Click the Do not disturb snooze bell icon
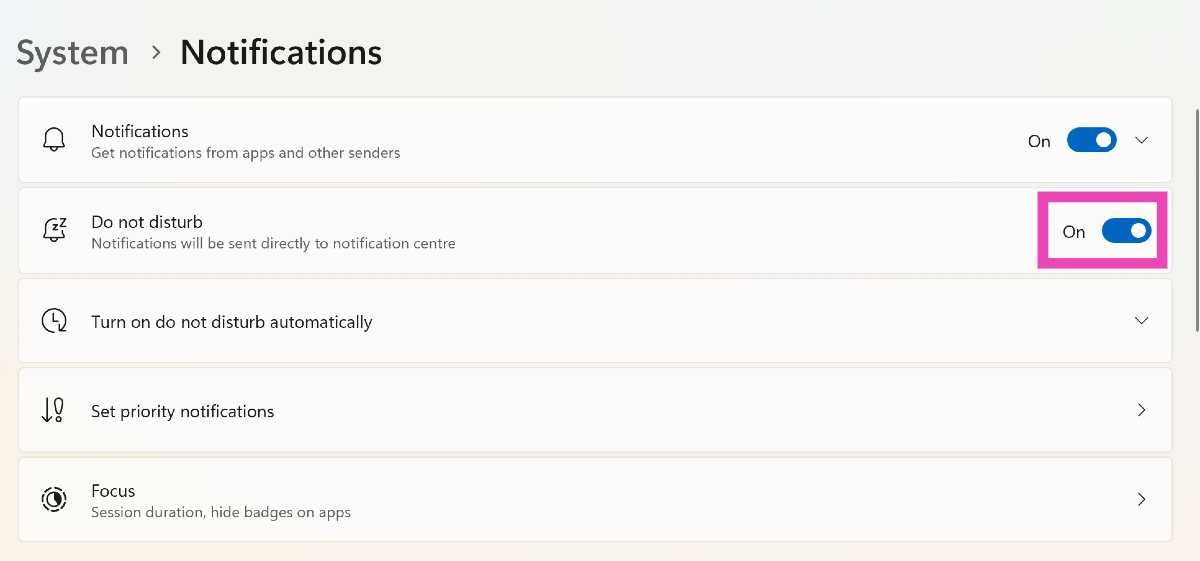 pyautogui.click(x=54, y=230)
